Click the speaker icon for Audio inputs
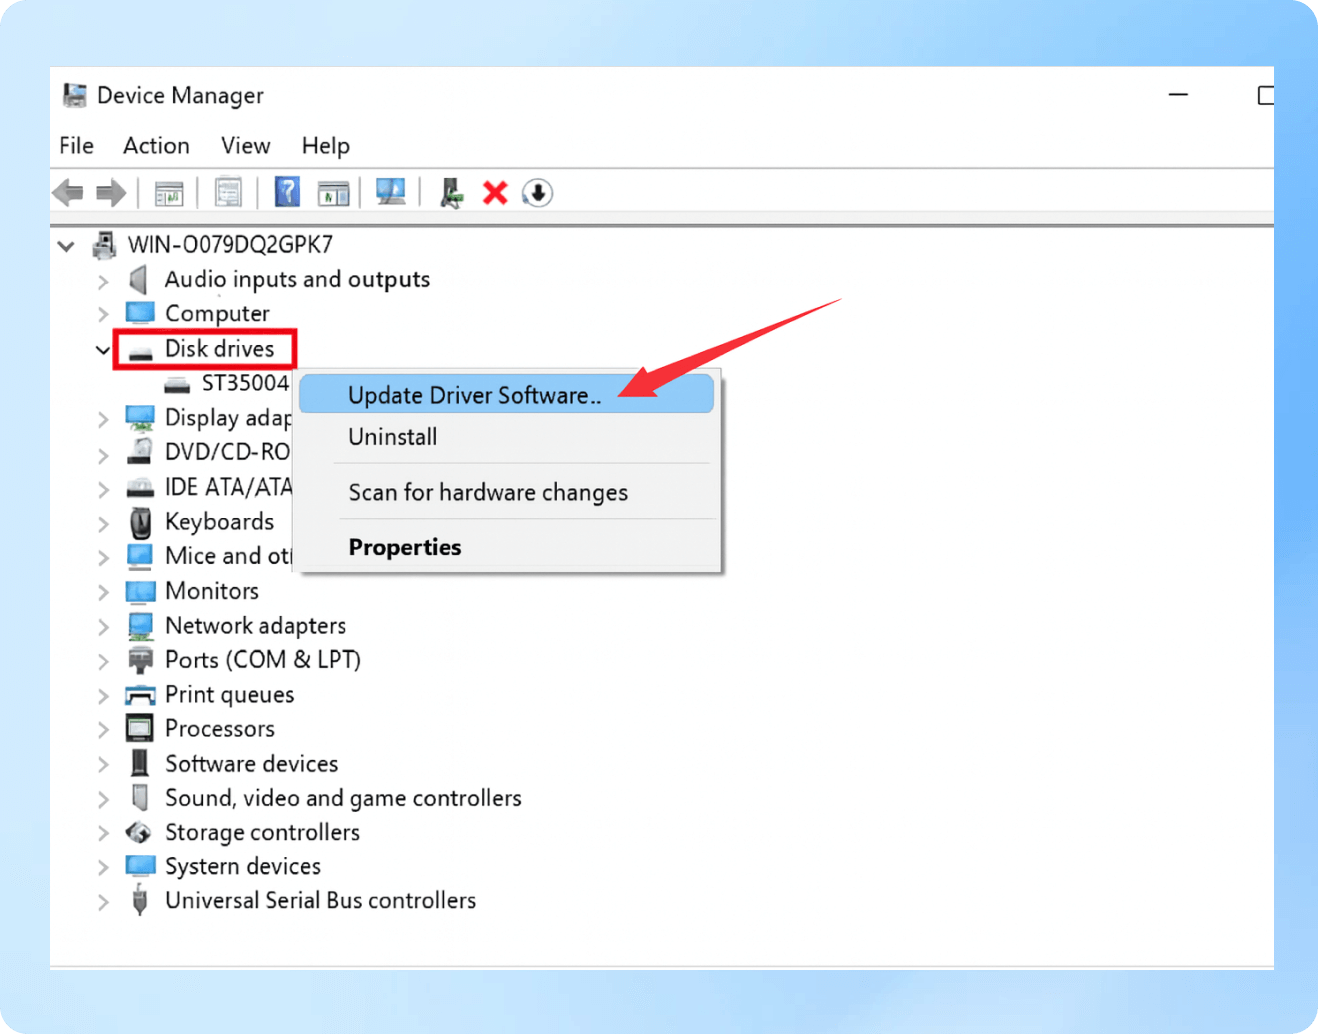The height and width of the screenshot is (1034, 1318). click(x=139, y=279)
